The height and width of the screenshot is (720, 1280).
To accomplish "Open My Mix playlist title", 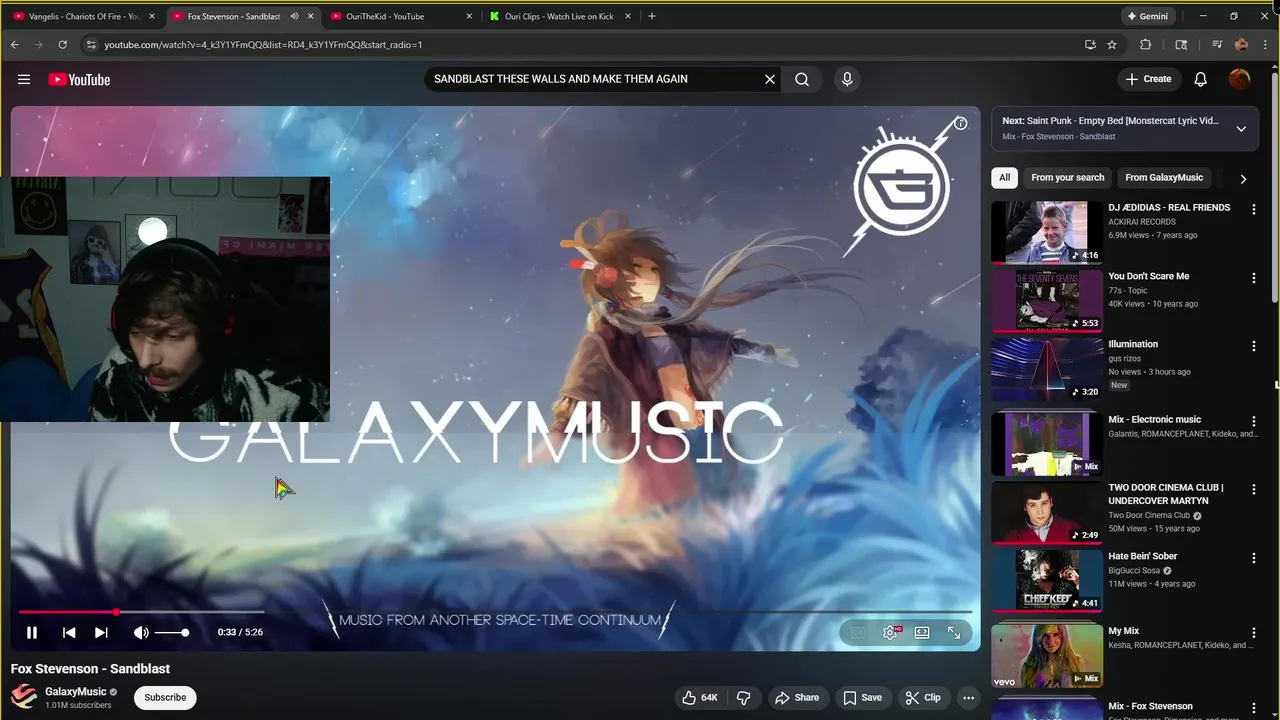I will click(1123, 631).
